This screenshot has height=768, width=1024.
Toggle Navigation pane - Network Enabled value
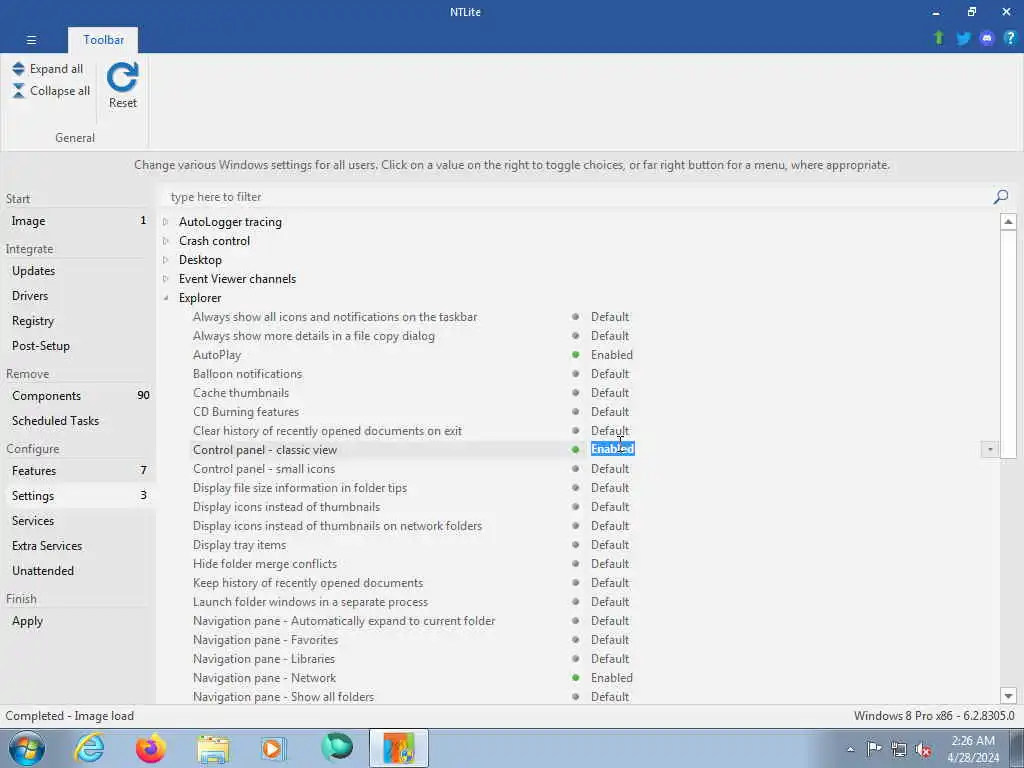pyautogui.click(x=611, y=678)
